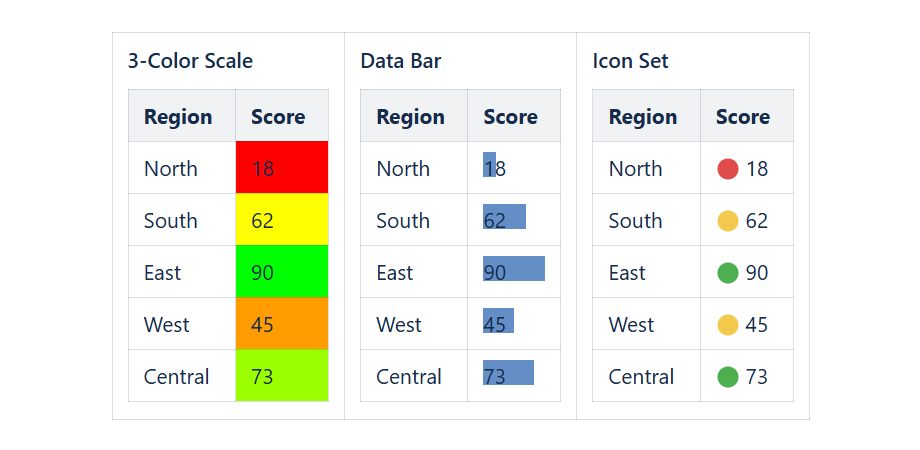Click the red circle icon next to 18
This screenshot has width=920, height=450.
tap(728, 169)
